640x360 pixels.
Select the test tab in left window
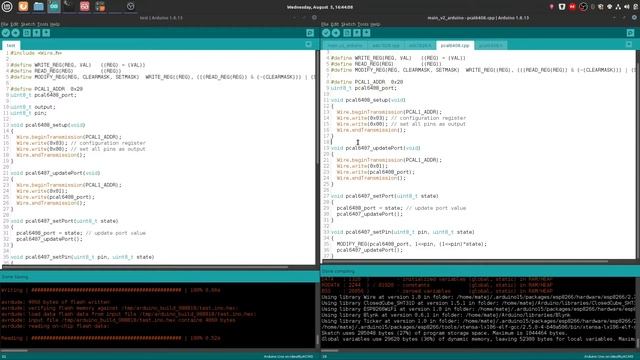(11, 45)
